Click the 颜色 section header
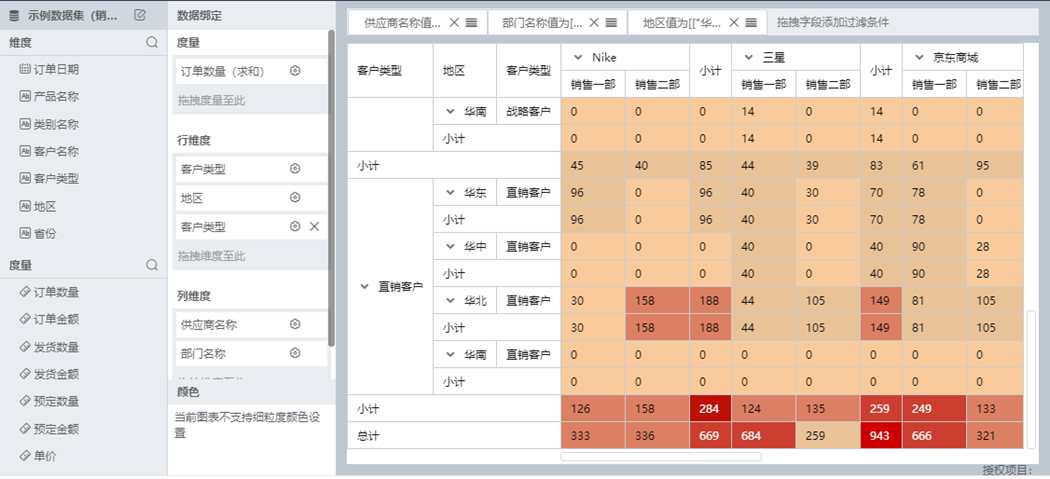The height and width of the screenshot is (479, 1050). (188, 392)
